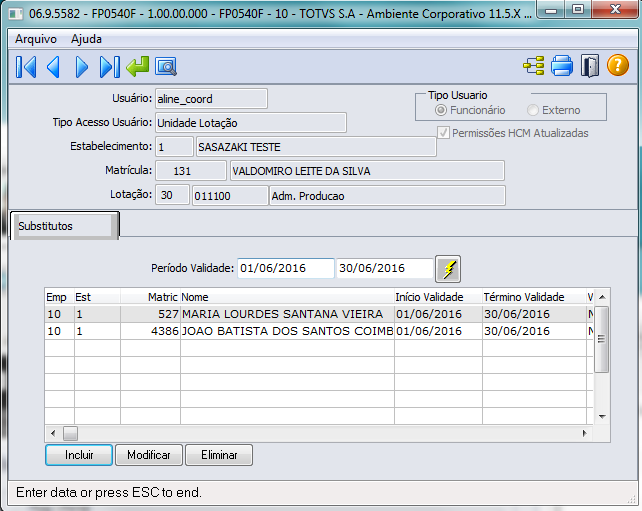
Task: Click the Matrícula field 131
Action: [191, 171]
